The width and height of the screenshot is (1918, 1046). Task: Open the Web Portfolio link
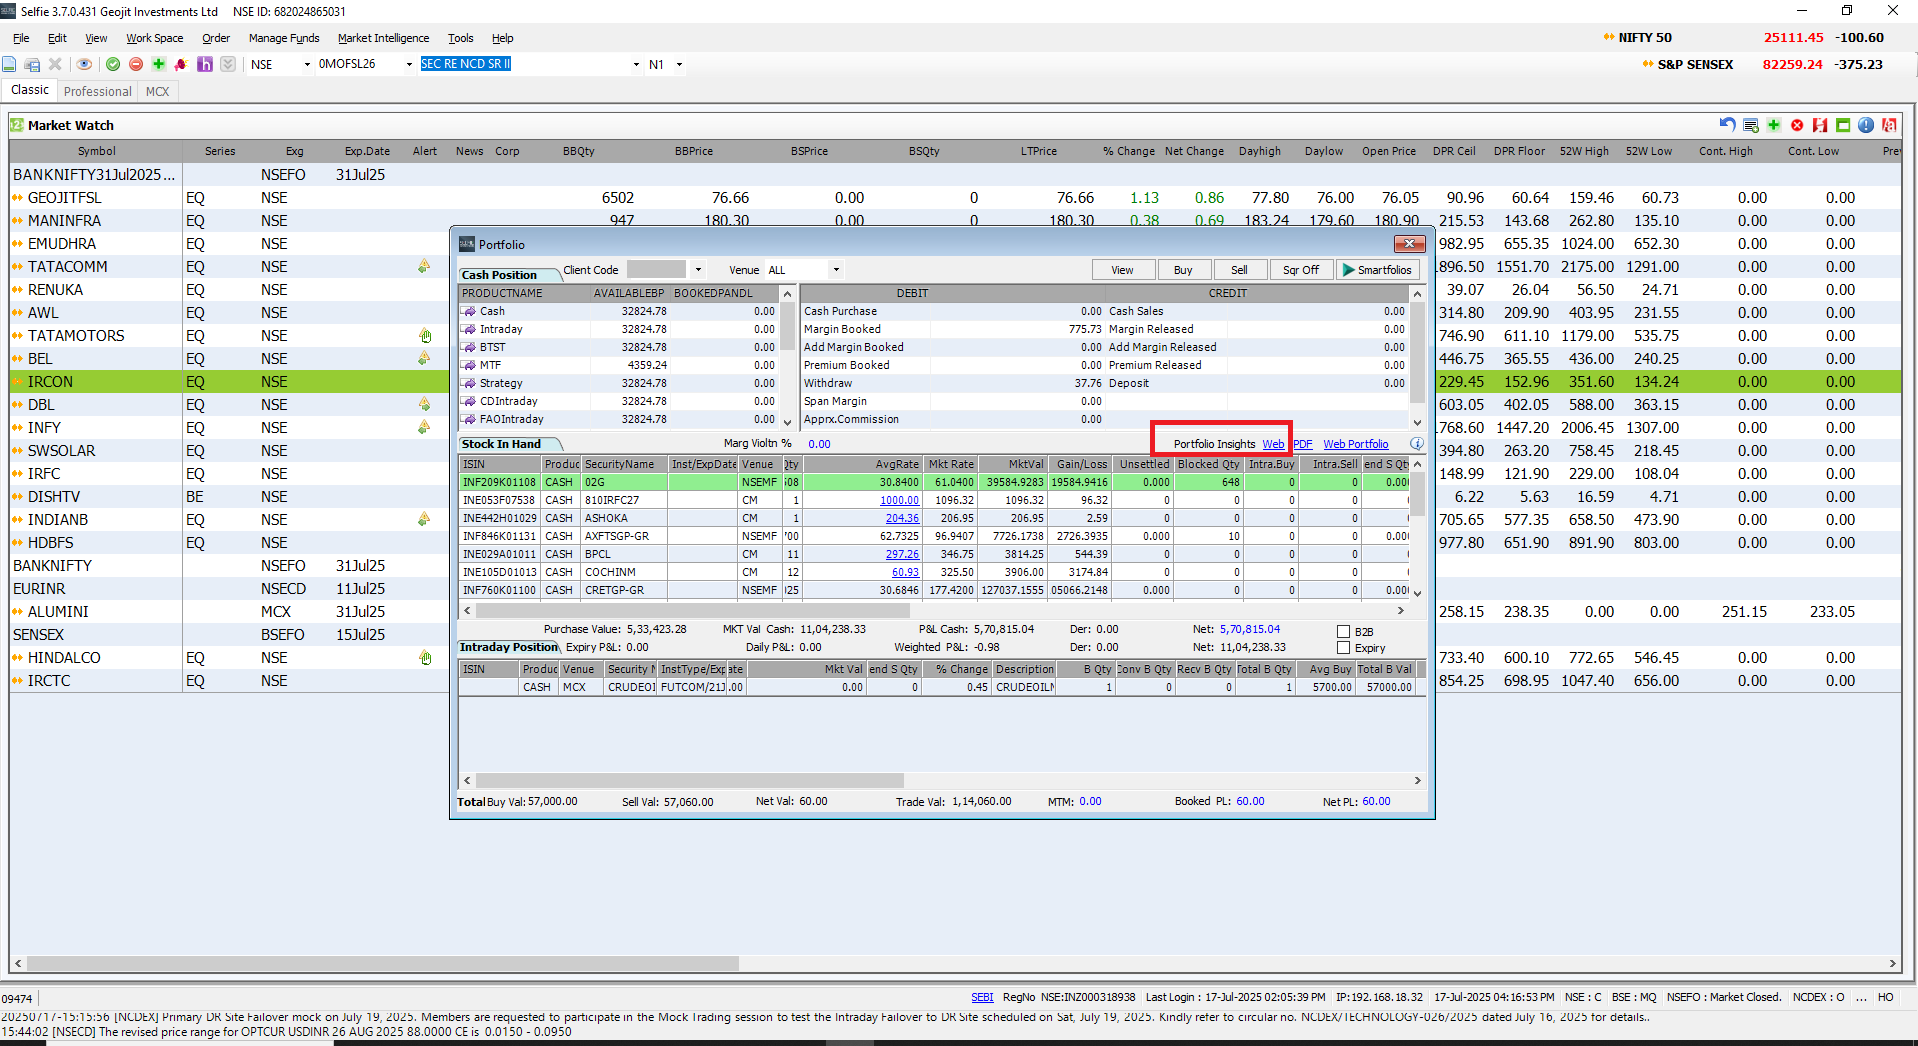(1356, 444)
